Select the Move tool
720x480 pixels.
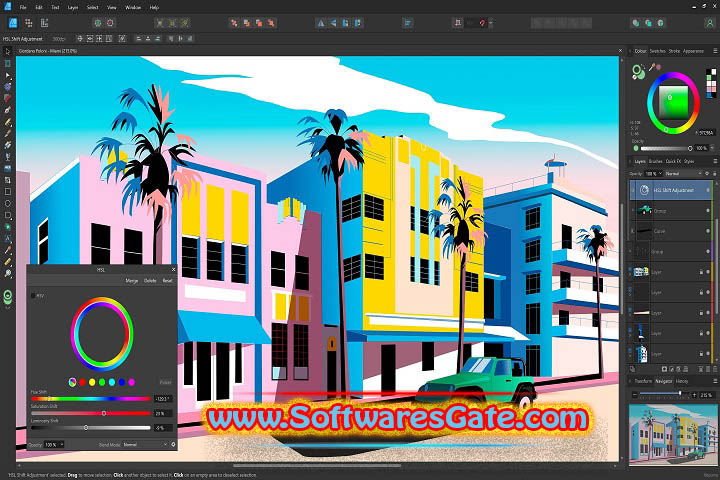(7, 51)
